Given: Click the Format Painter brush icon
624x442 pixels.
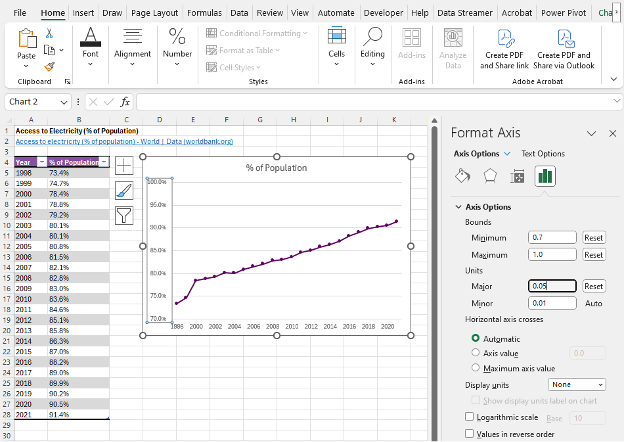Looking at the screenshot, I should click(49, 67).
